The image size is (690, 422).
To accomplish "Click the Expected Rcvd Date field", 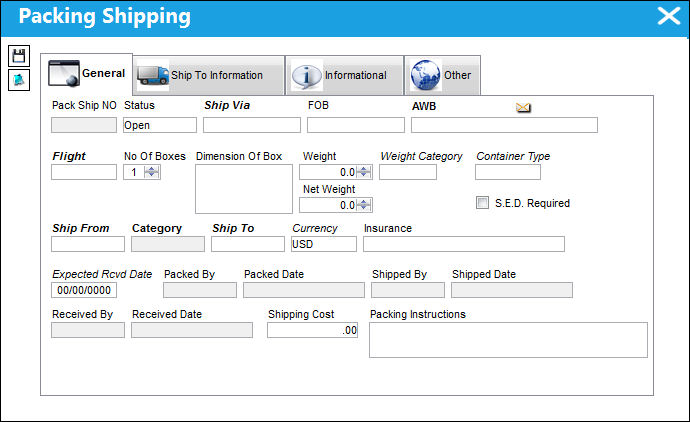I will point(84,290).
